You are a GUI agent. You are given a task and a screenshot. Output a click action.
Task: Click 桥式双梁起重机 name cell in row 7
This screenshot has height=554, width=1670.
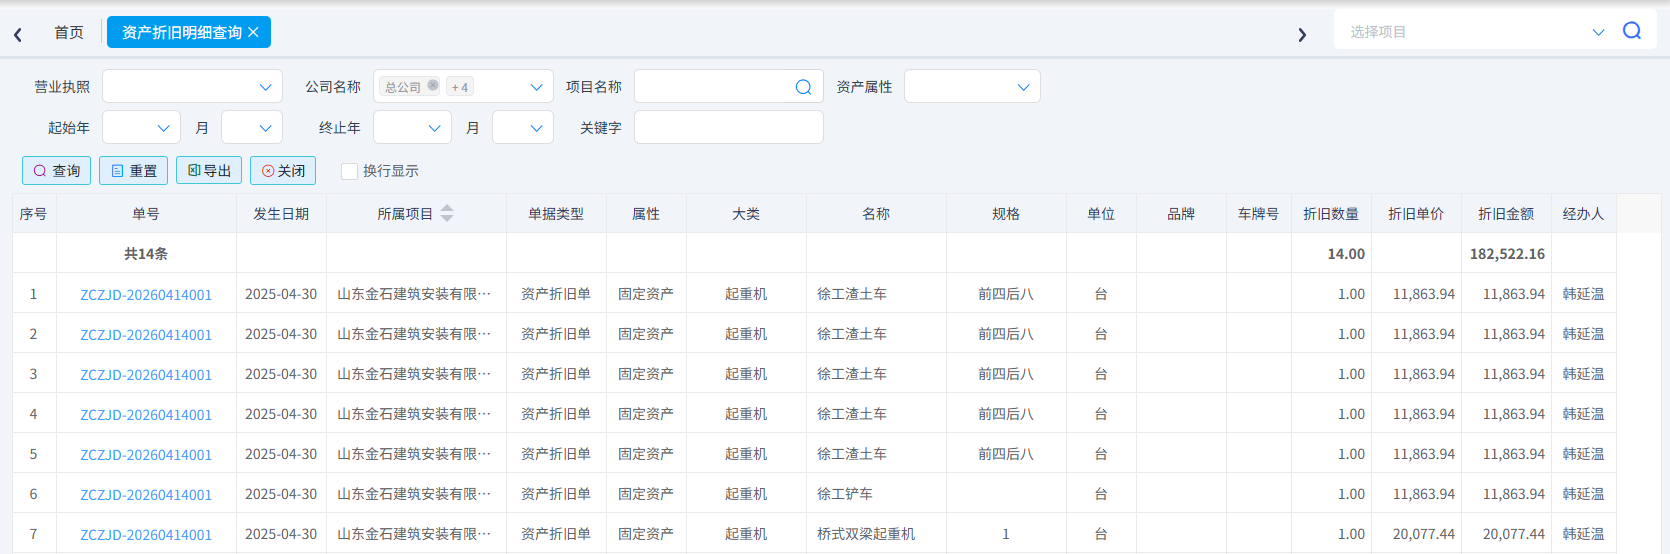pos(876,534)
